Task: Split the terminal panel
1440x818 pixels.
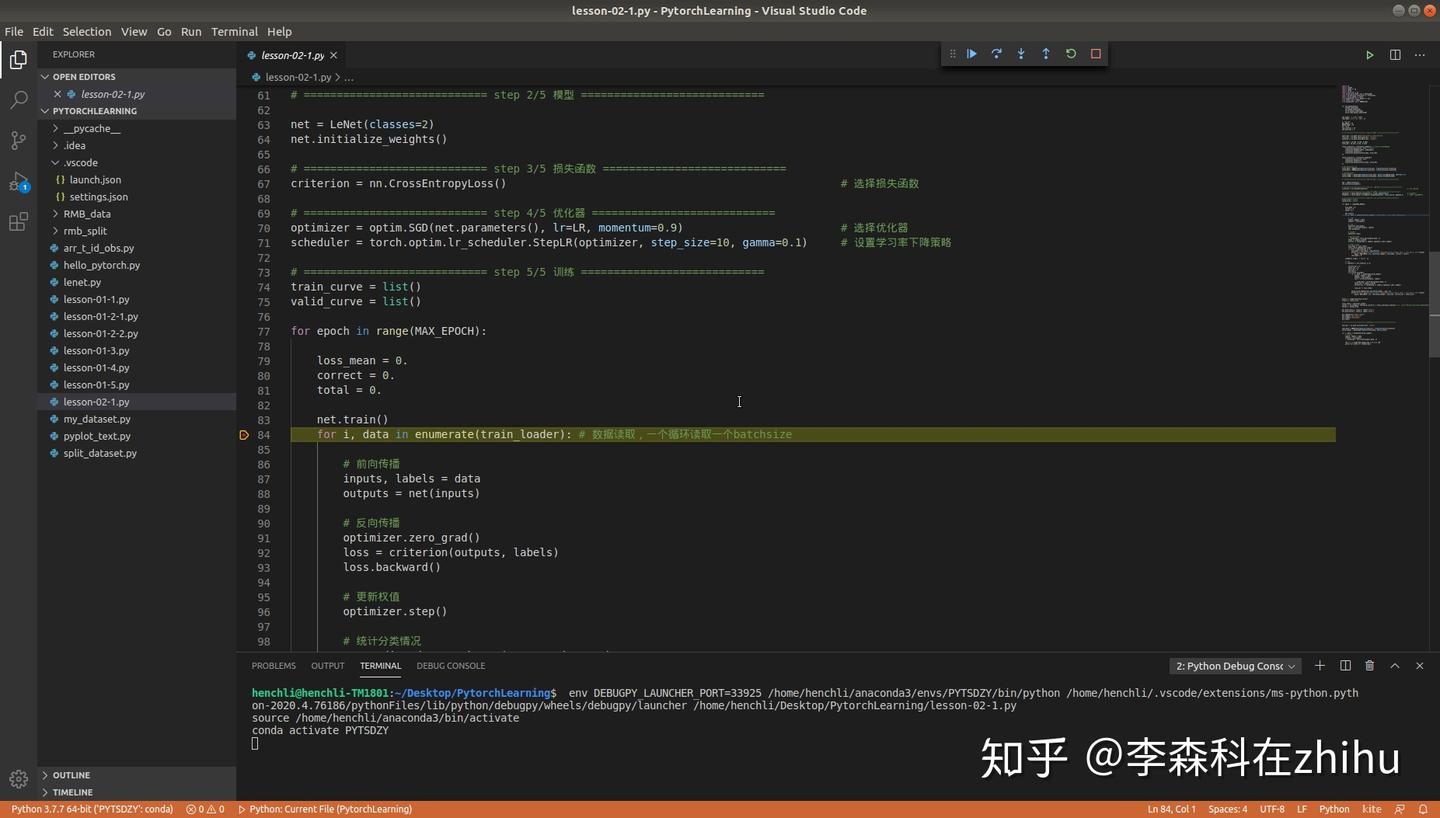Action: pyautogui.click(x=1345, y=665)
